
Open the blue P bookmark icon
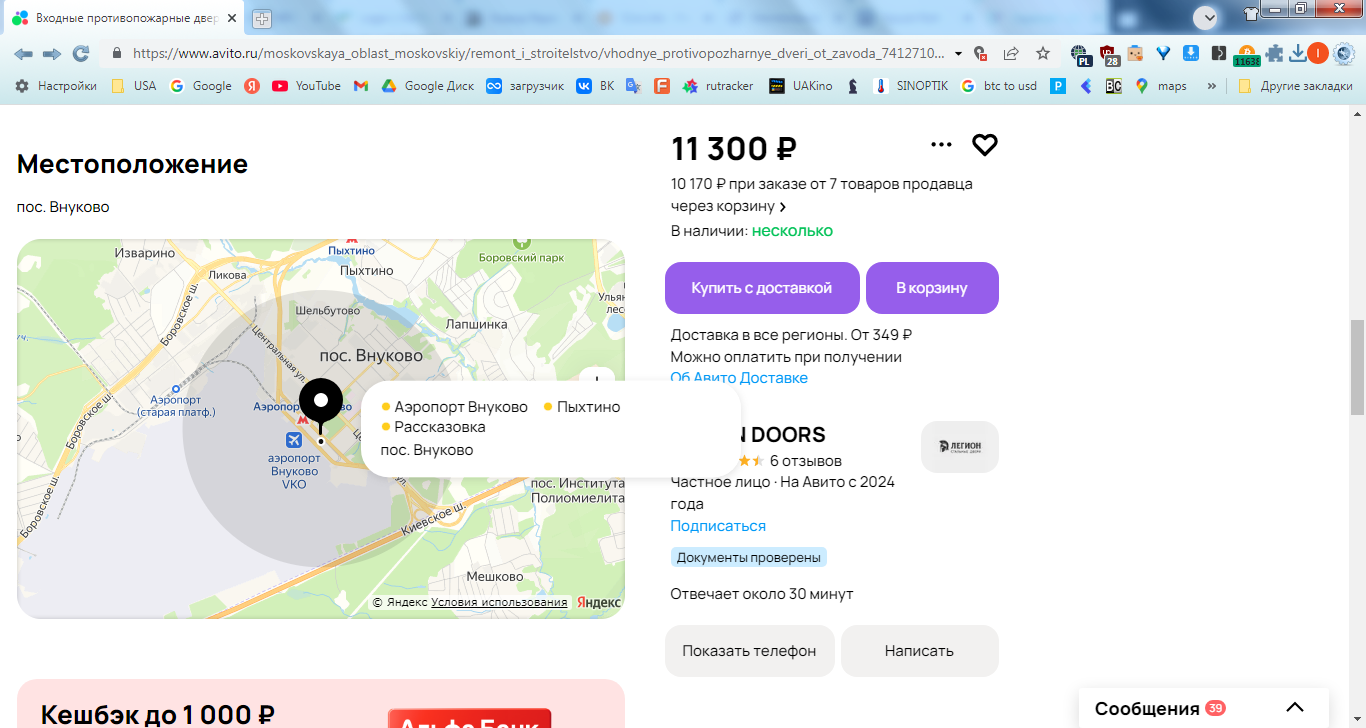(x=1058, y=86)
